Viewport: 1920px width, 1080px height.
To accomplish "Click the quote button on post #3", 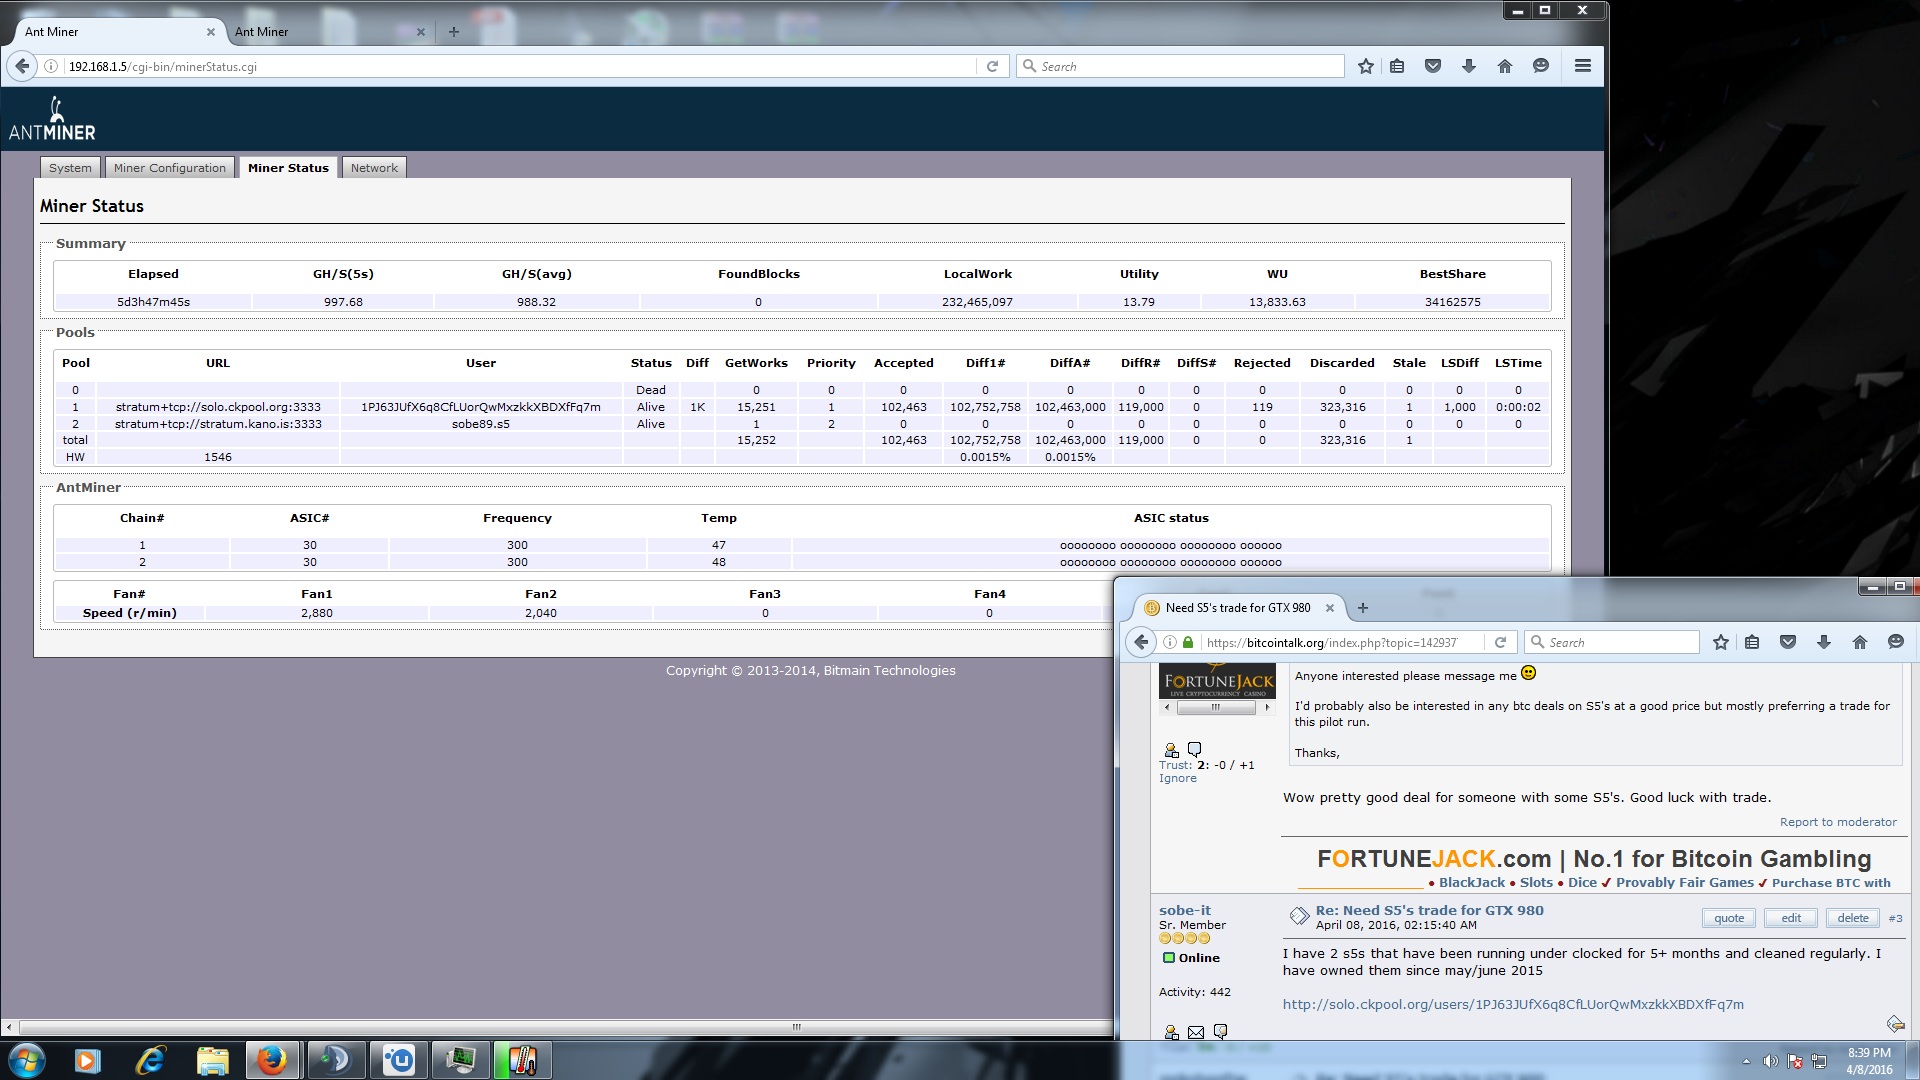I will click(1729, 918).
